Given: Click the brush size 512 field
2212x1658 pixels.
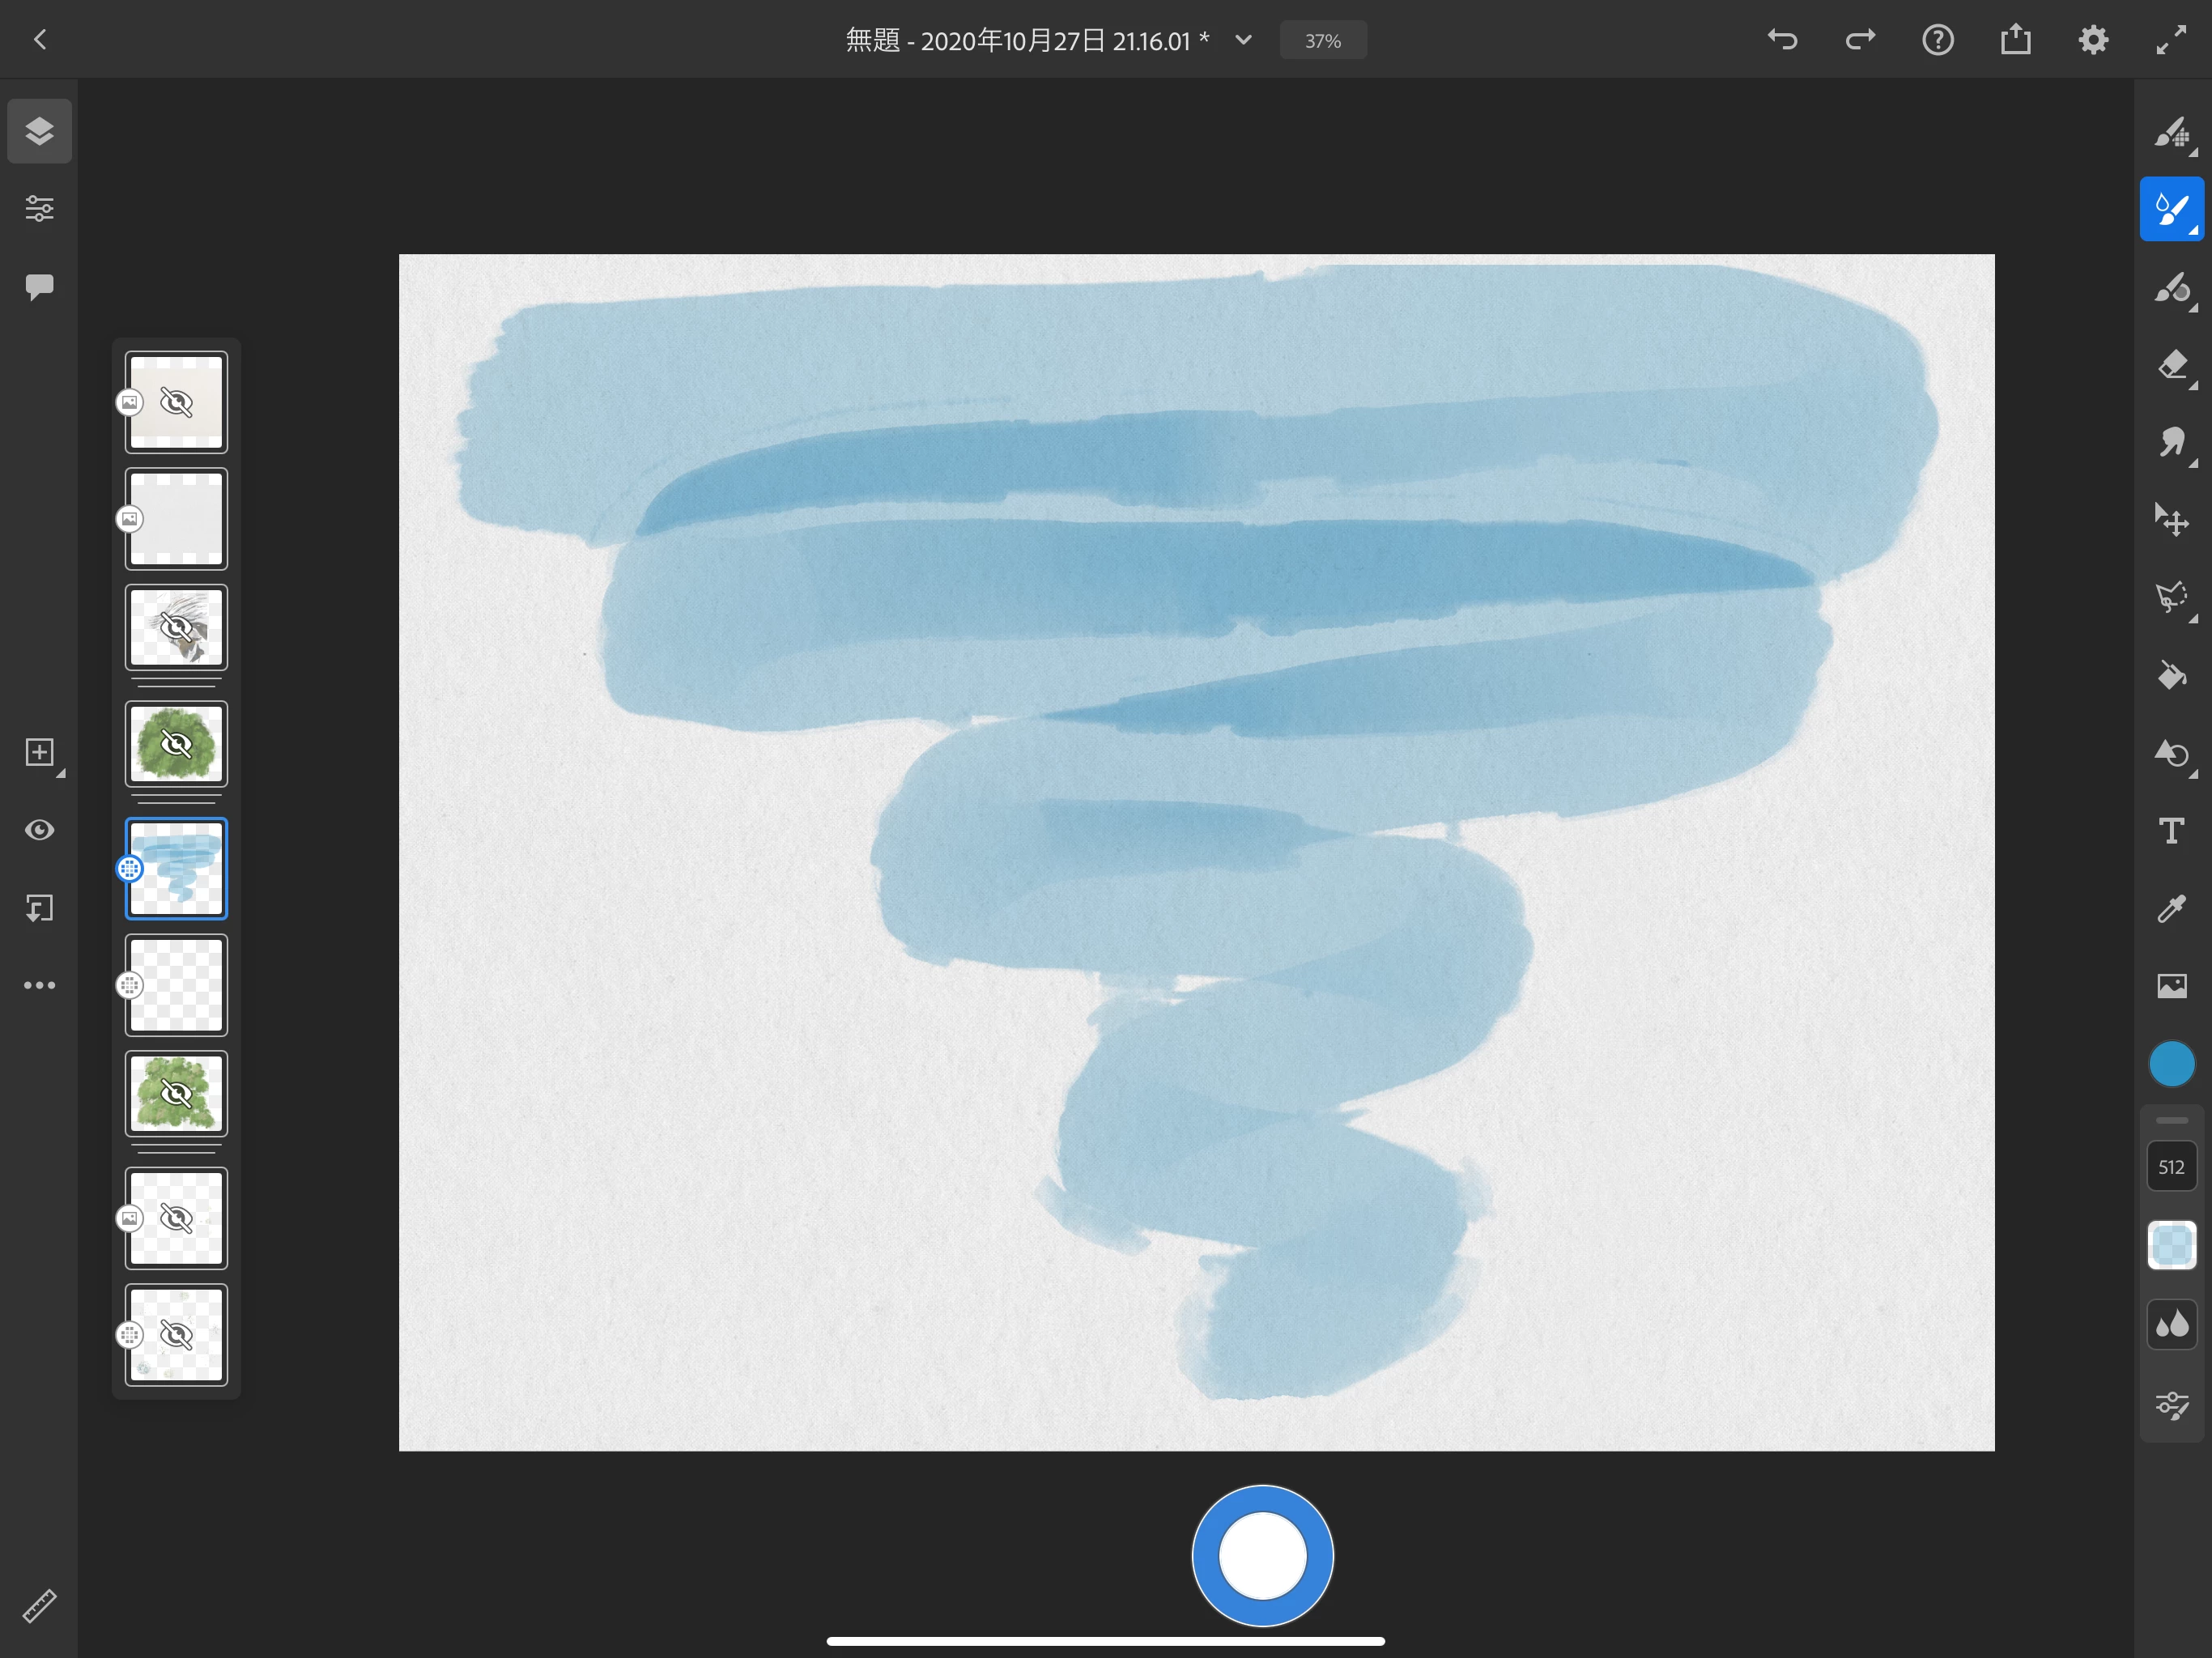Looking at the screenshot, I should click(x=2171, y=1167).
